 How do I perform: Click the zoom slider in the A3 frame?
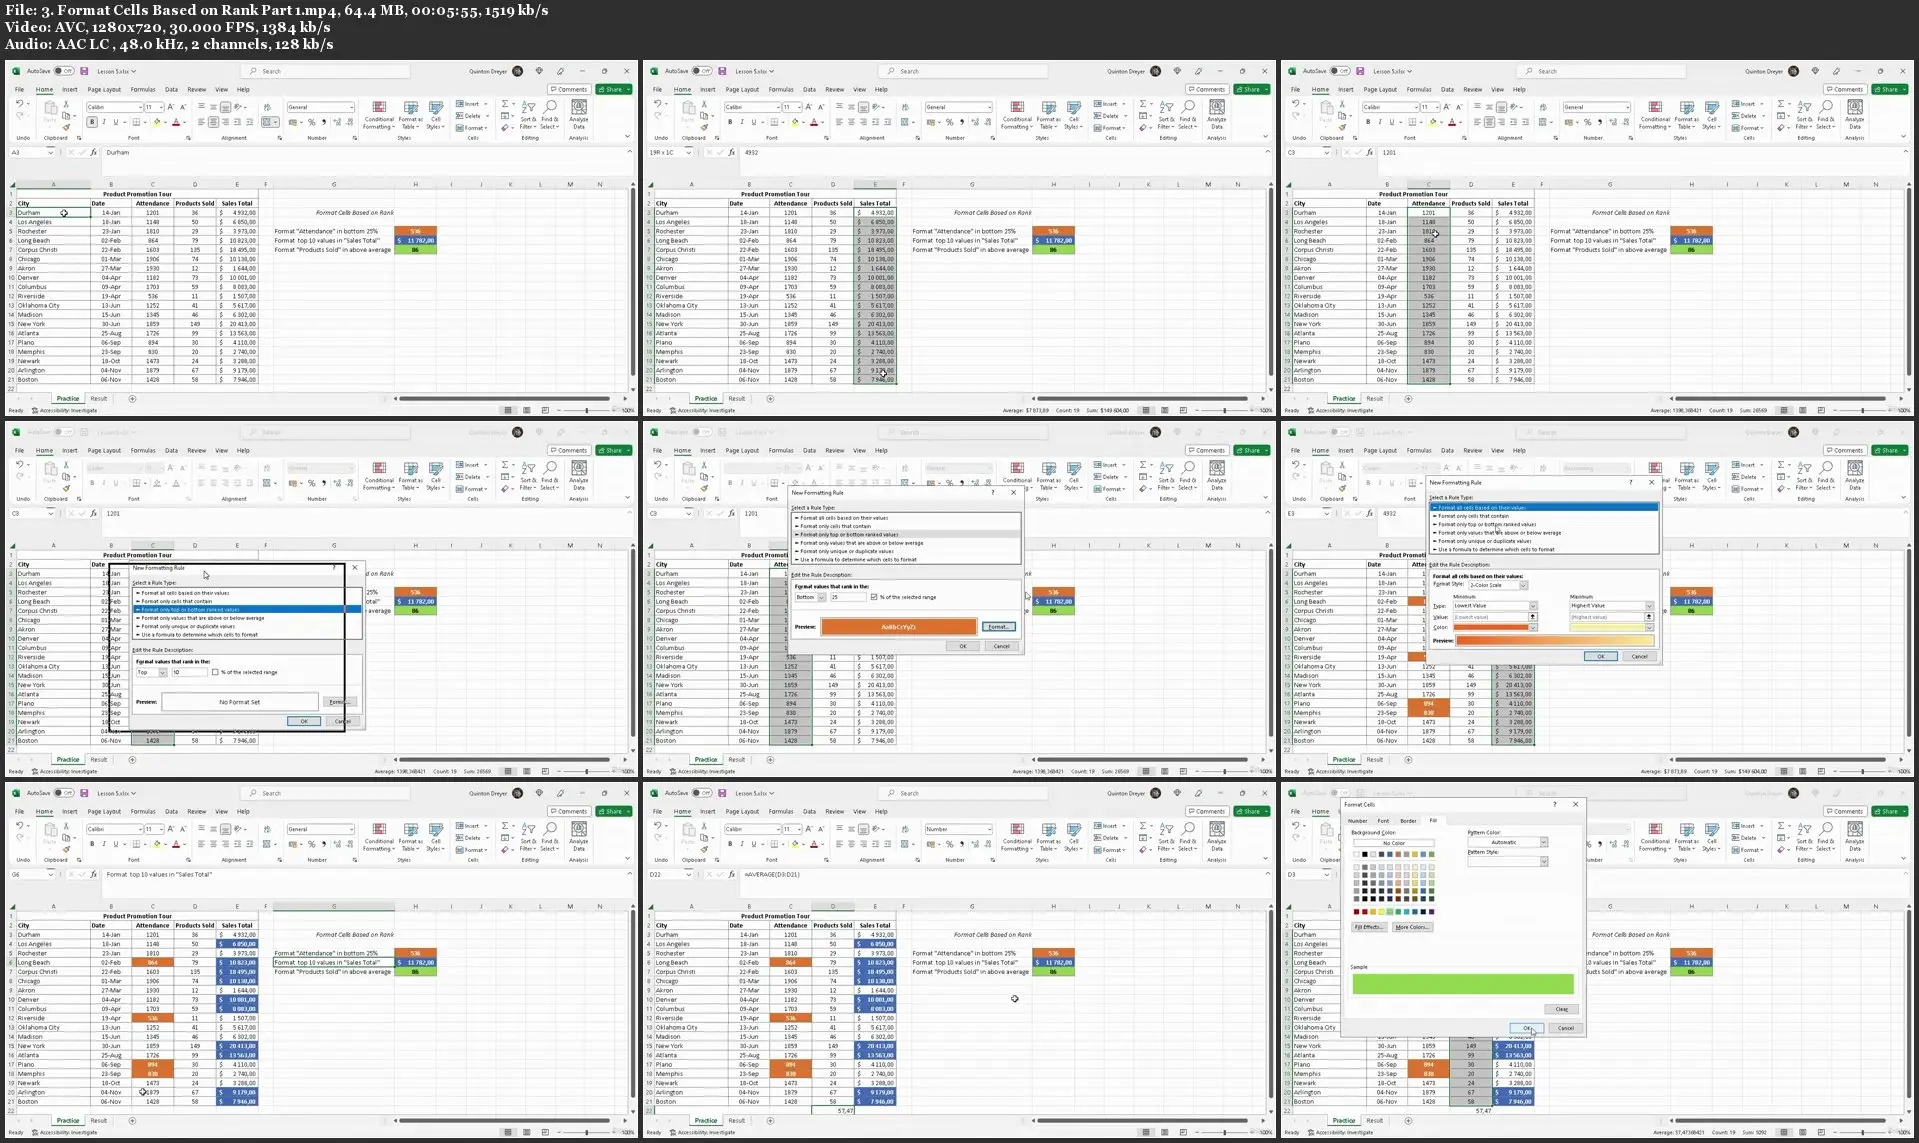coord(586,410)
